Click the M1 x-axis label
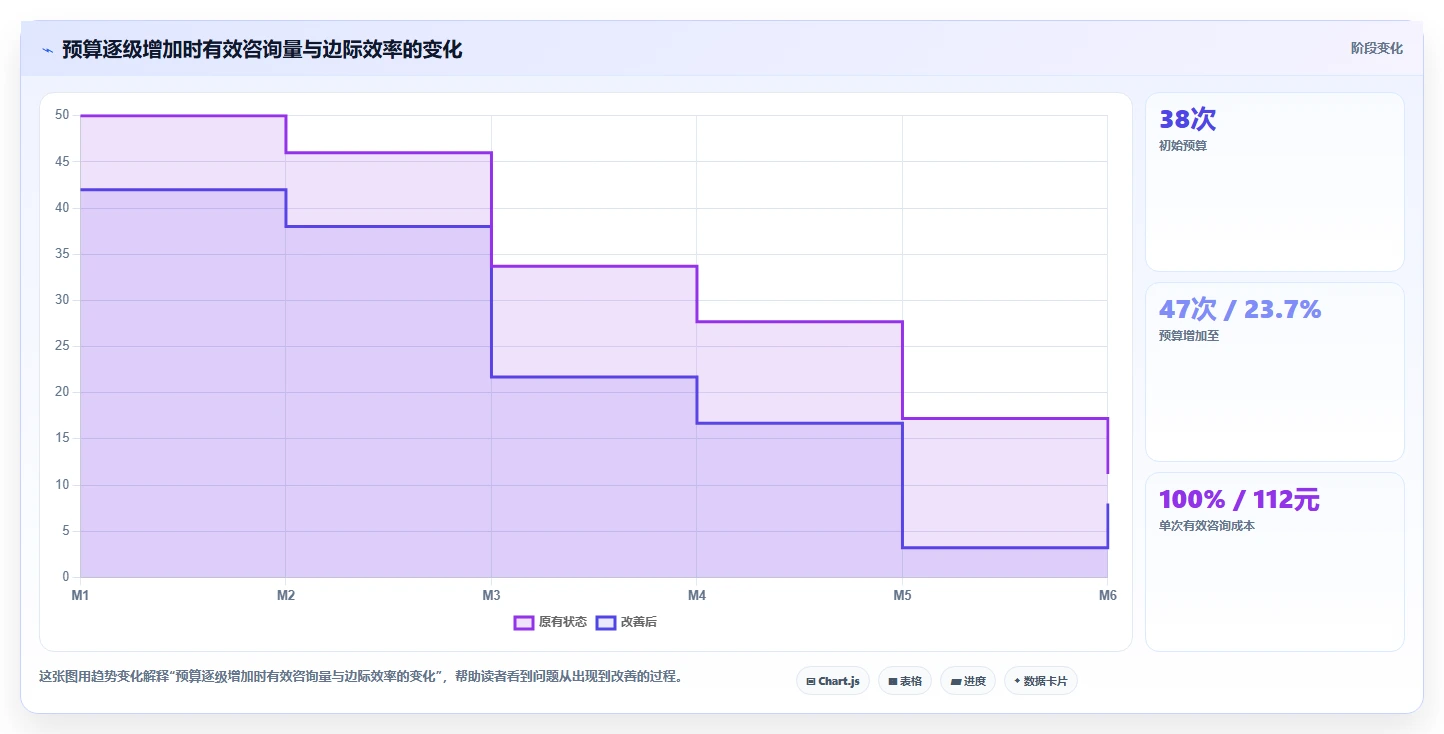1444x734 pixels. click(80, 596)
